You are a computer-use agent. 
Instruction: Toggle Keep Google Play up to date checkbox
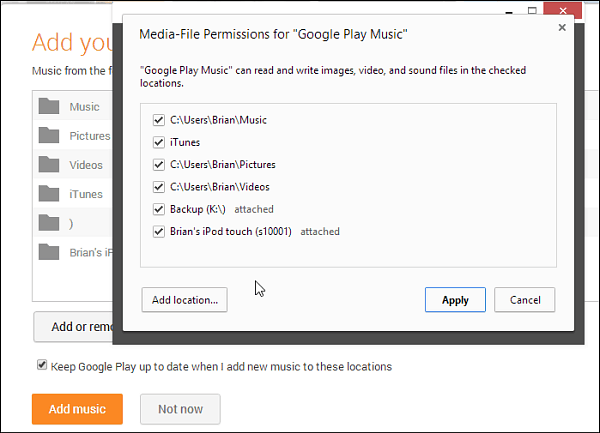pos(42,365)
